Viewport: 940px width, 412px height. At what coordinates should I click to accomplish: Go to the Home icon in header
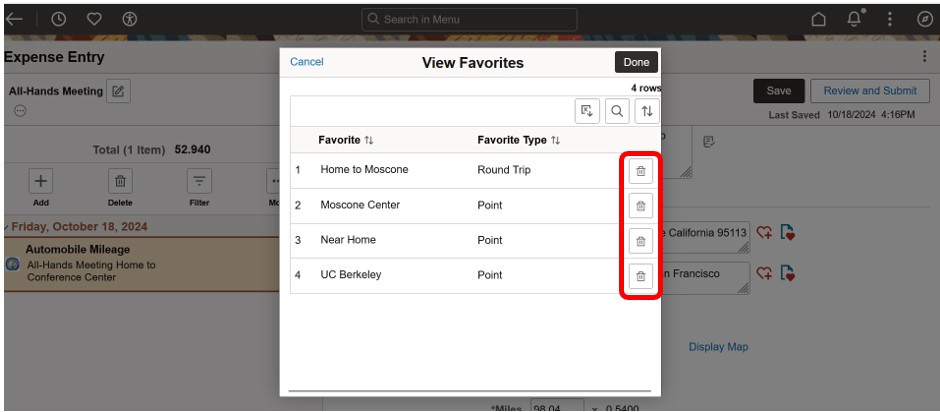click(818, 19)
